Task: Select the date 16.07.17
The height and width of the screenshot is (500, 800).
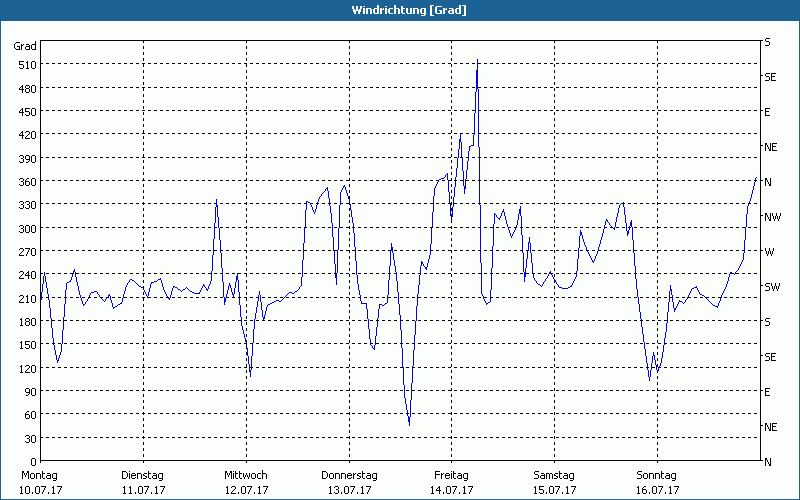Action: point(658,490)
